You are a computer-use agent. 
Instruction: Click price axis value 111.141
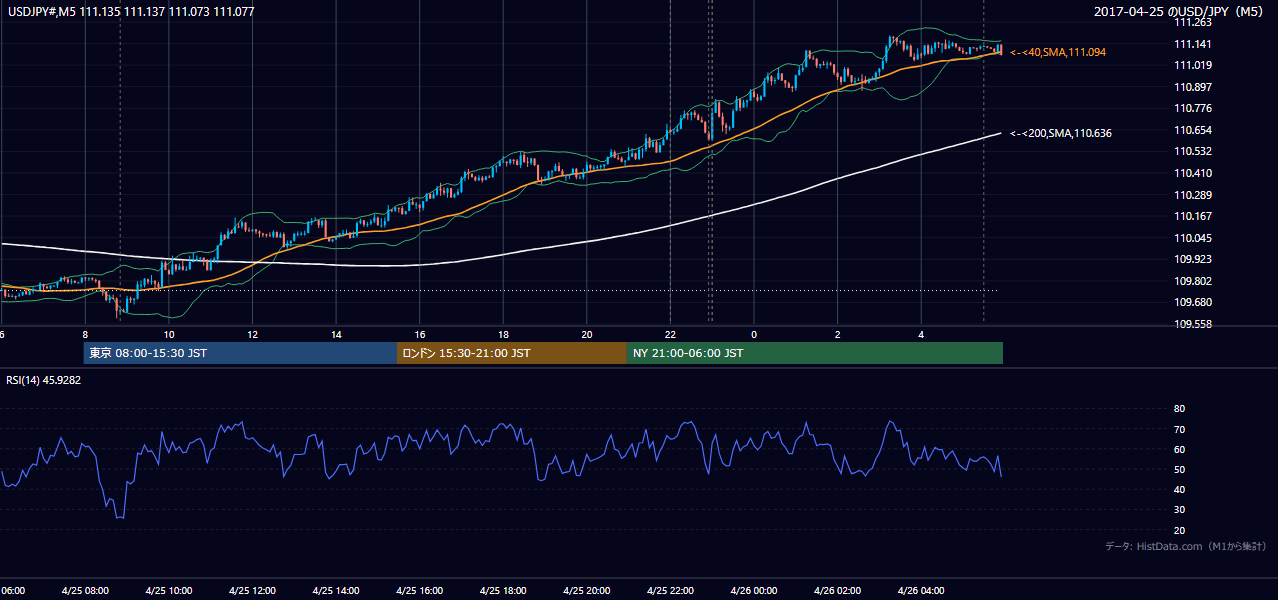coord(1192,44)
